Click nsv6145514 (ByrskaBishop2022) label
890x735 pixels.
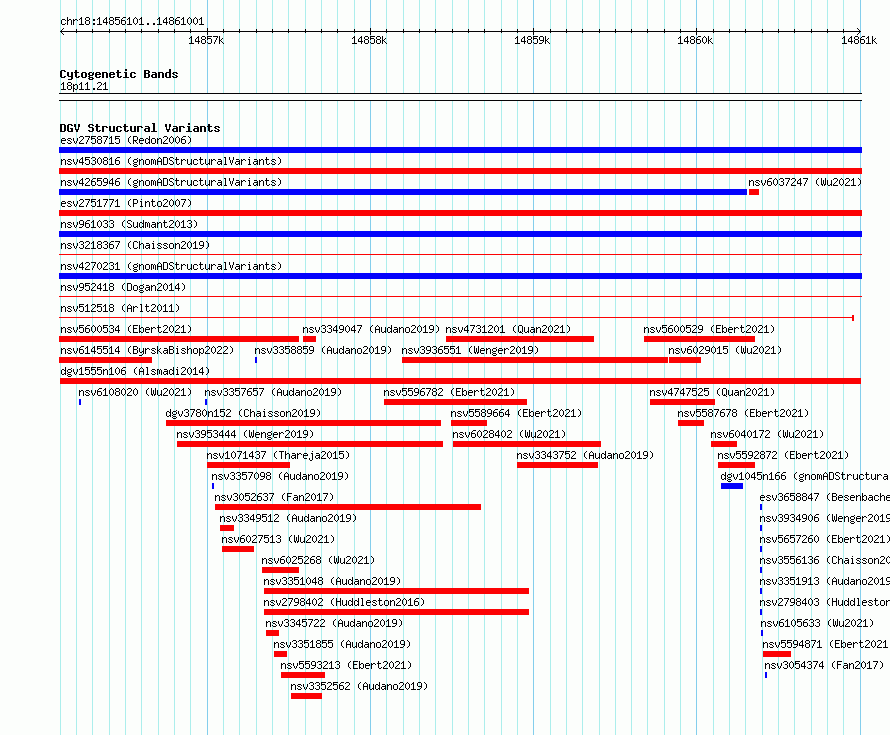147,350
